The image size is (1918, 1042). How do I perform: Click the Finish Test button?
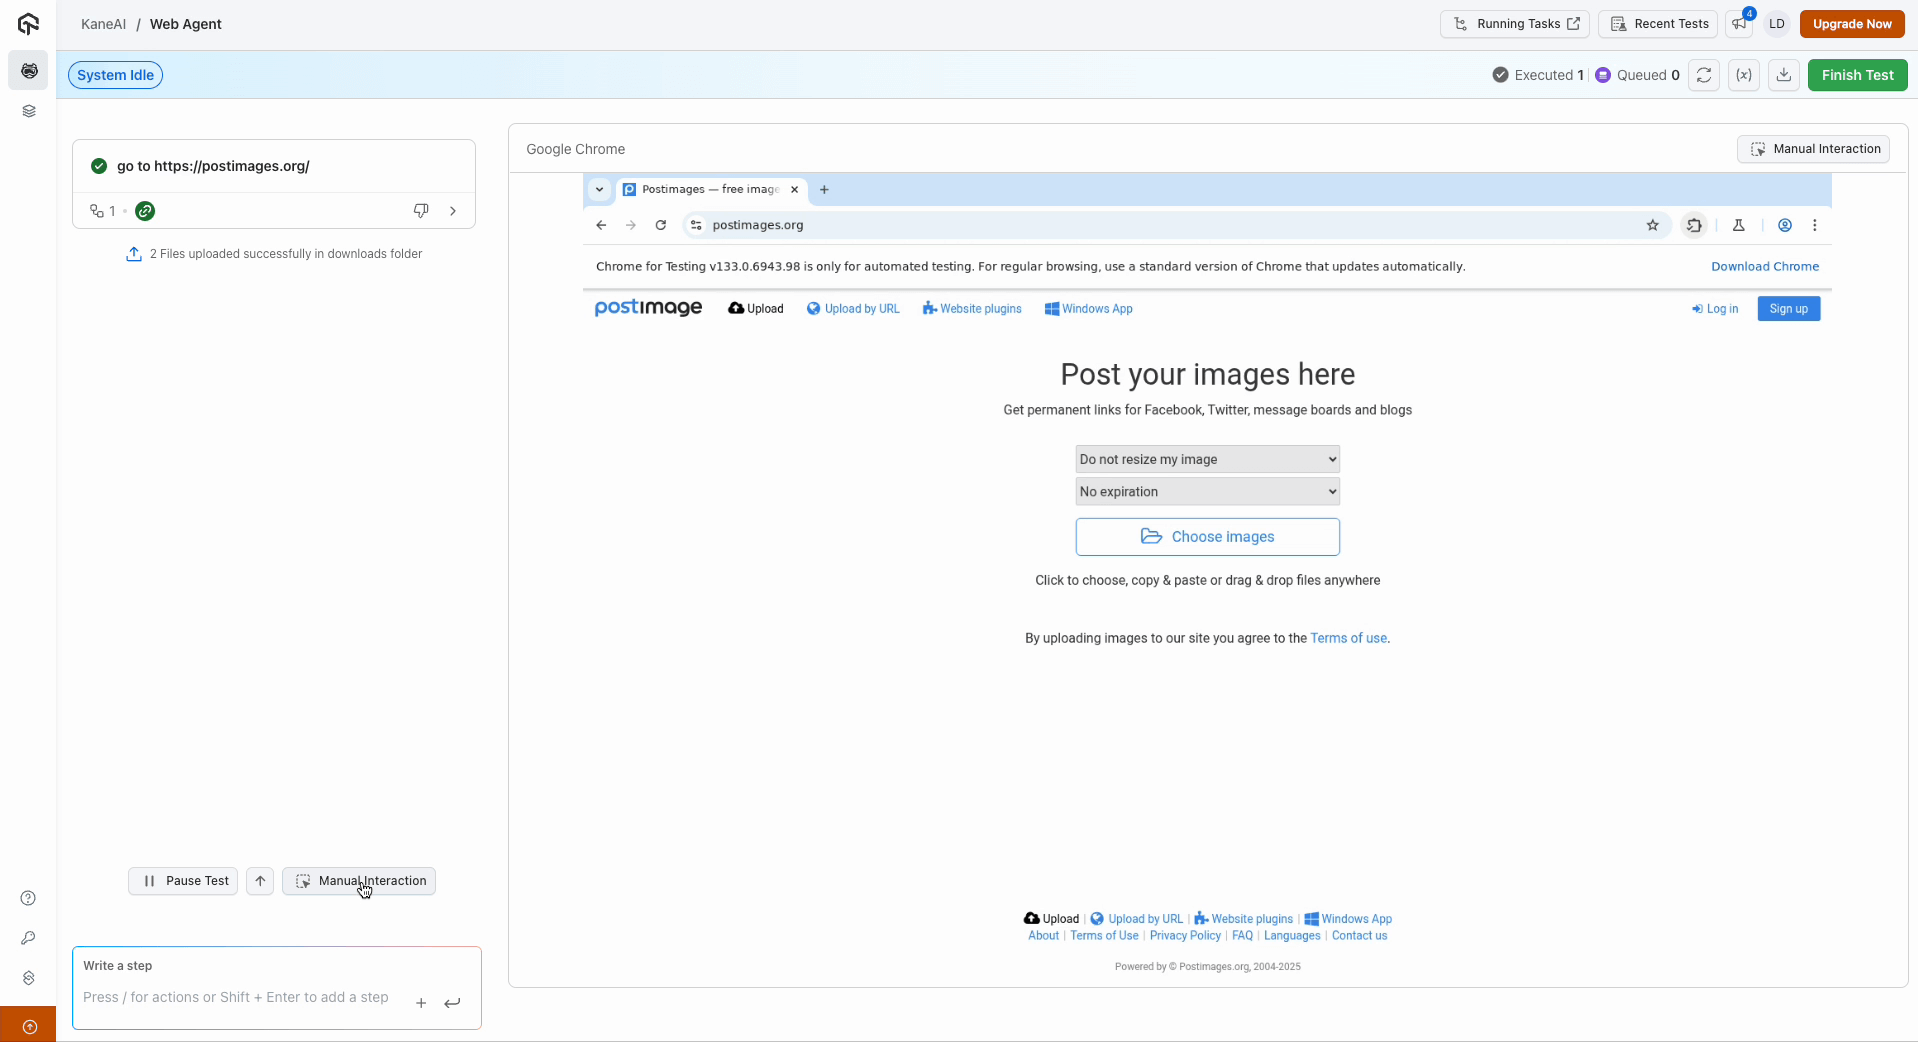tap(1857, 75)
